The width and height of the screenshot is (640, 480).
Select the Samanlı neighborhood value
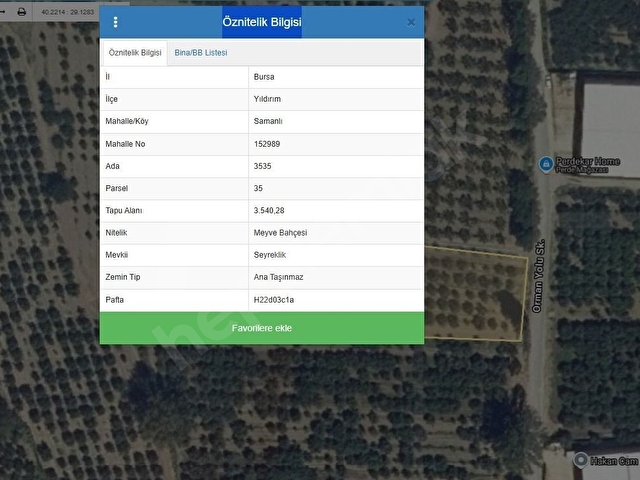(268, 121)
